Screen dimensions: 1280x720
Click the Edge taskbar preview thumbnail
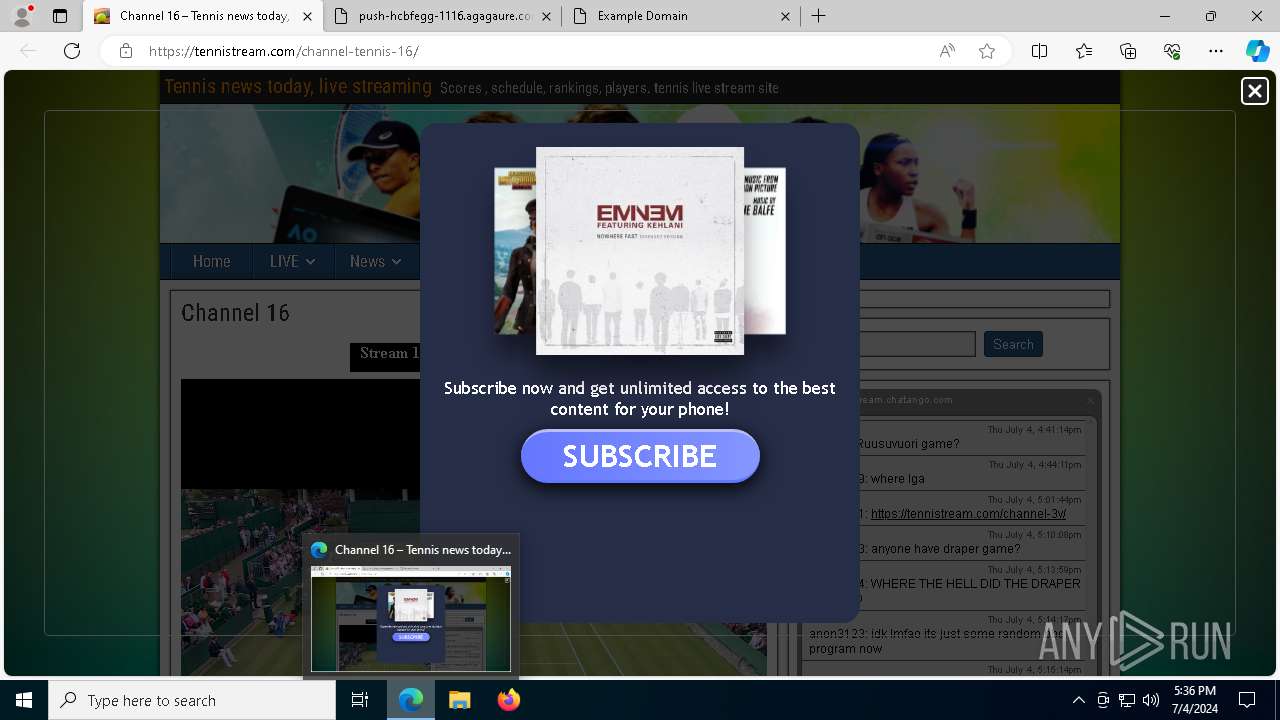coord(411,619)
